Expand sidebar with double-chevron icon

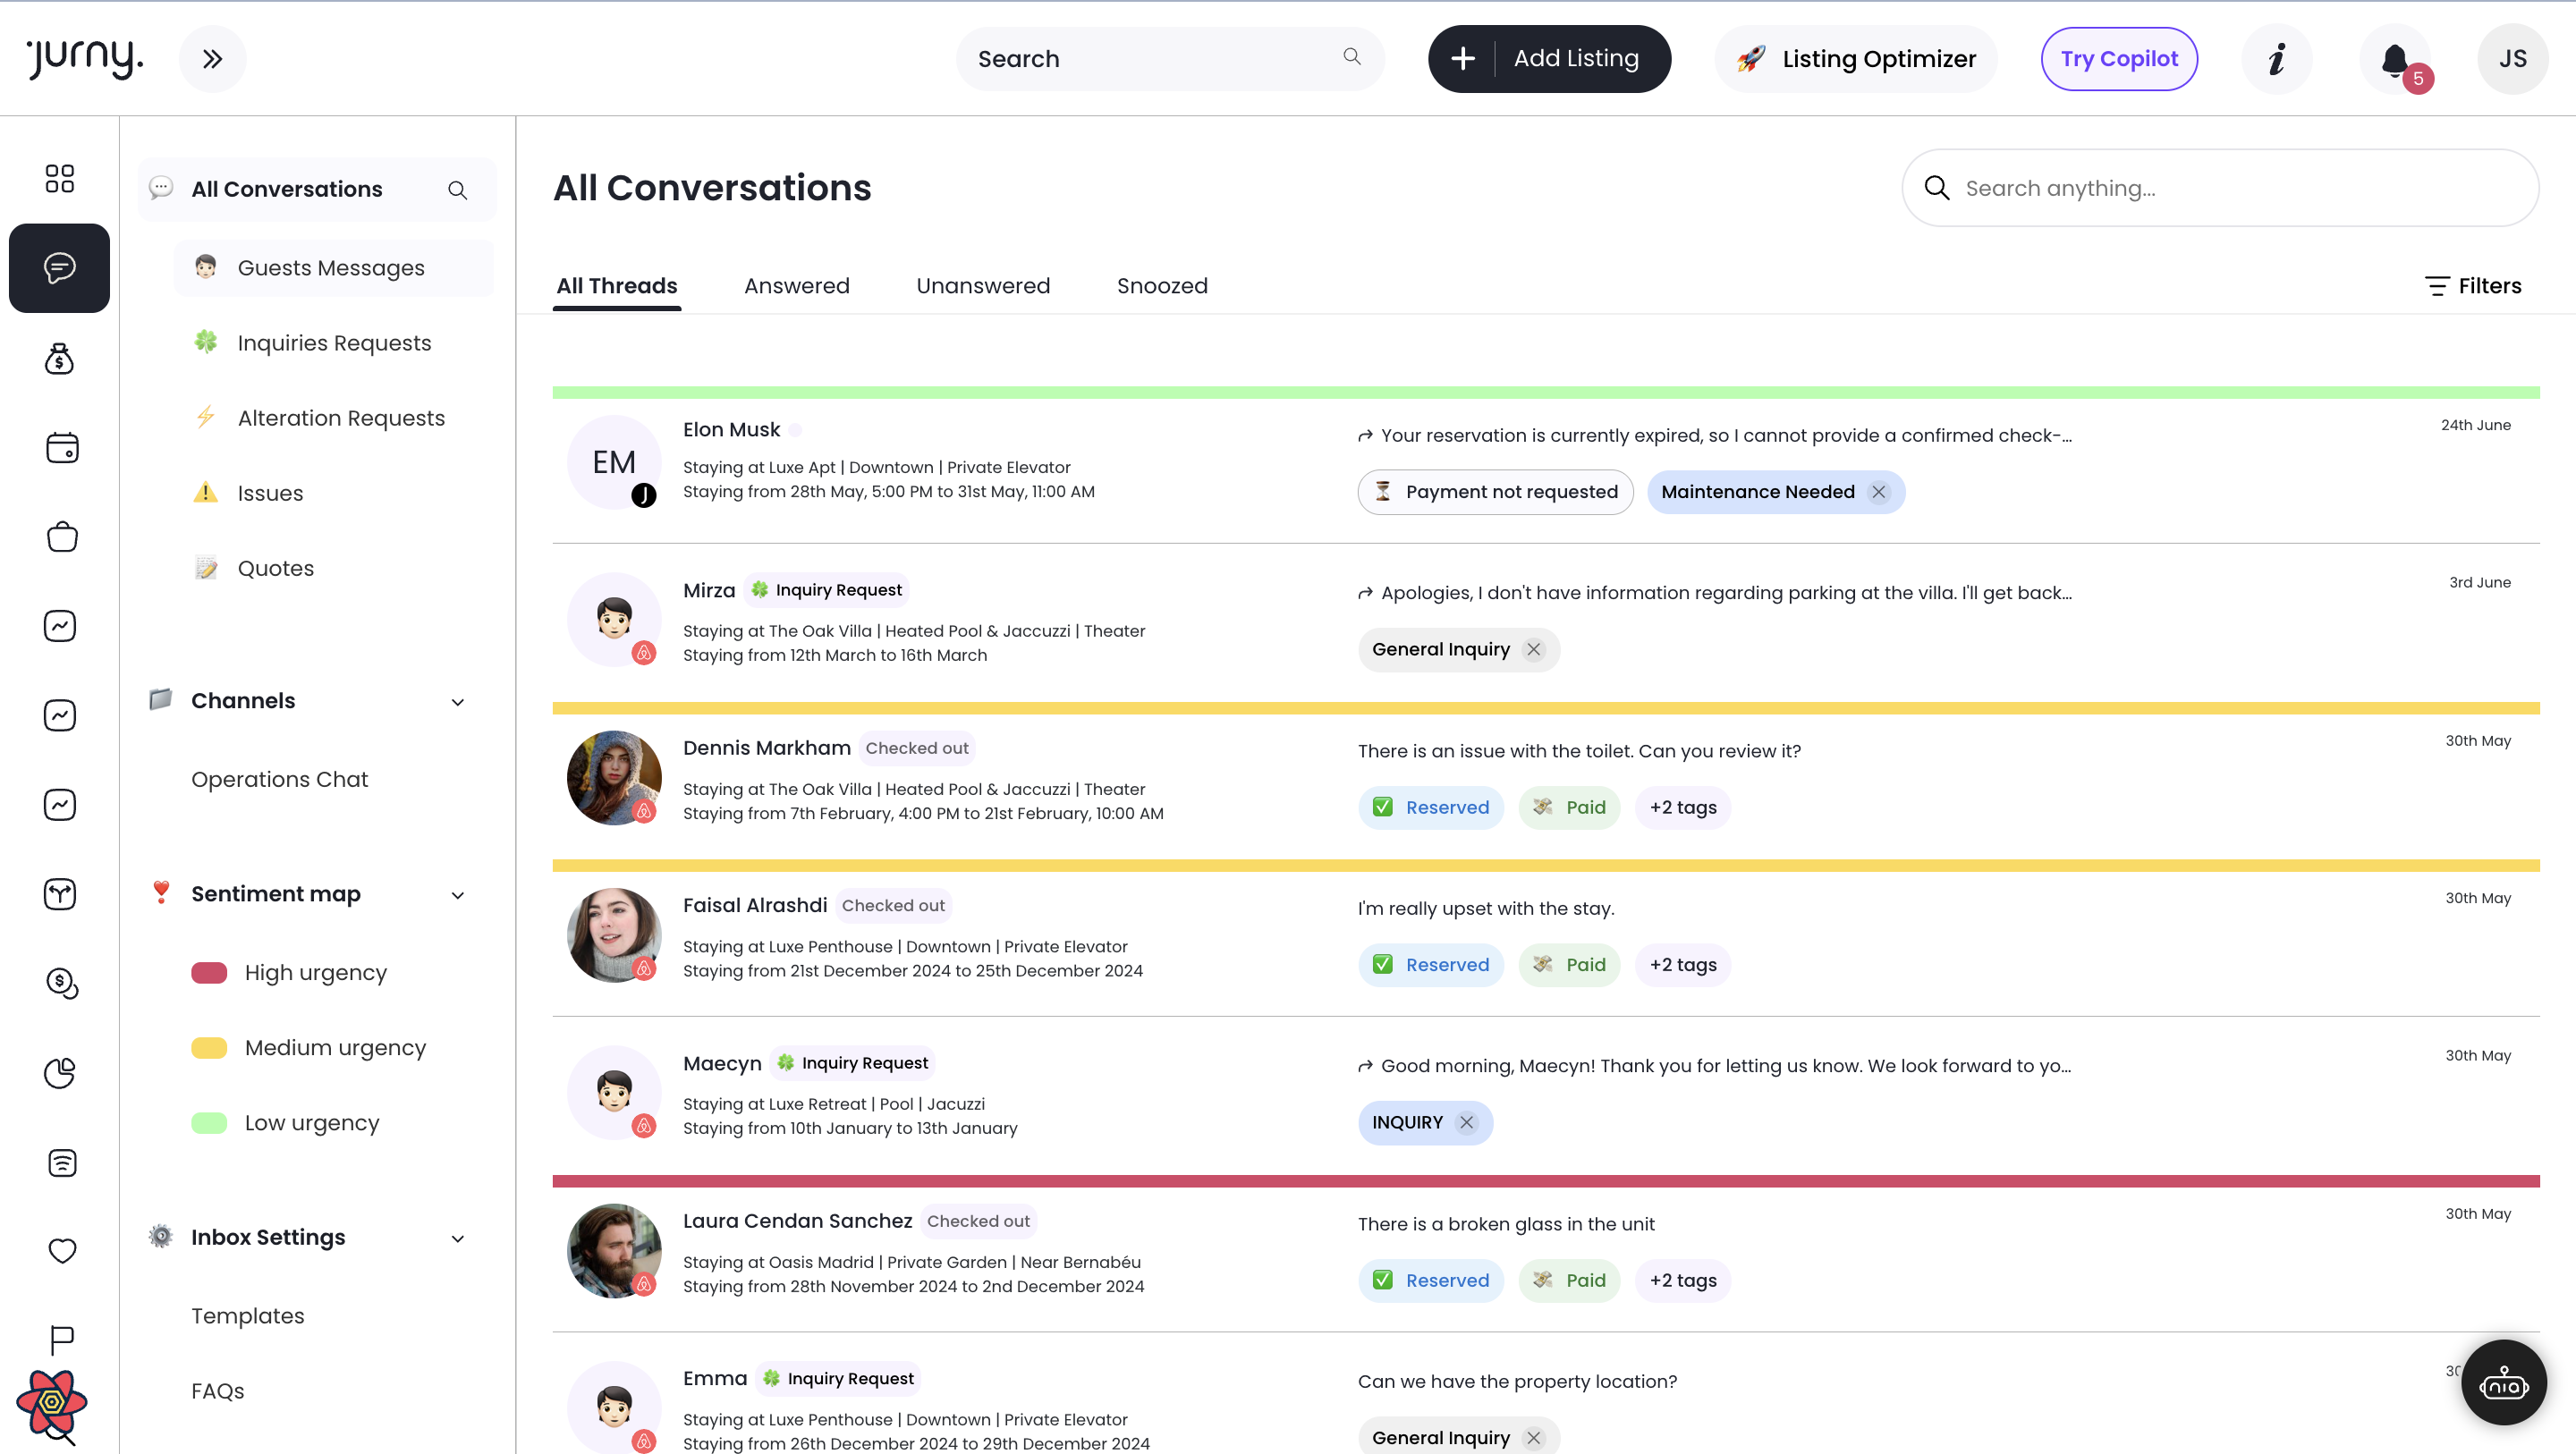coord(212,59)
